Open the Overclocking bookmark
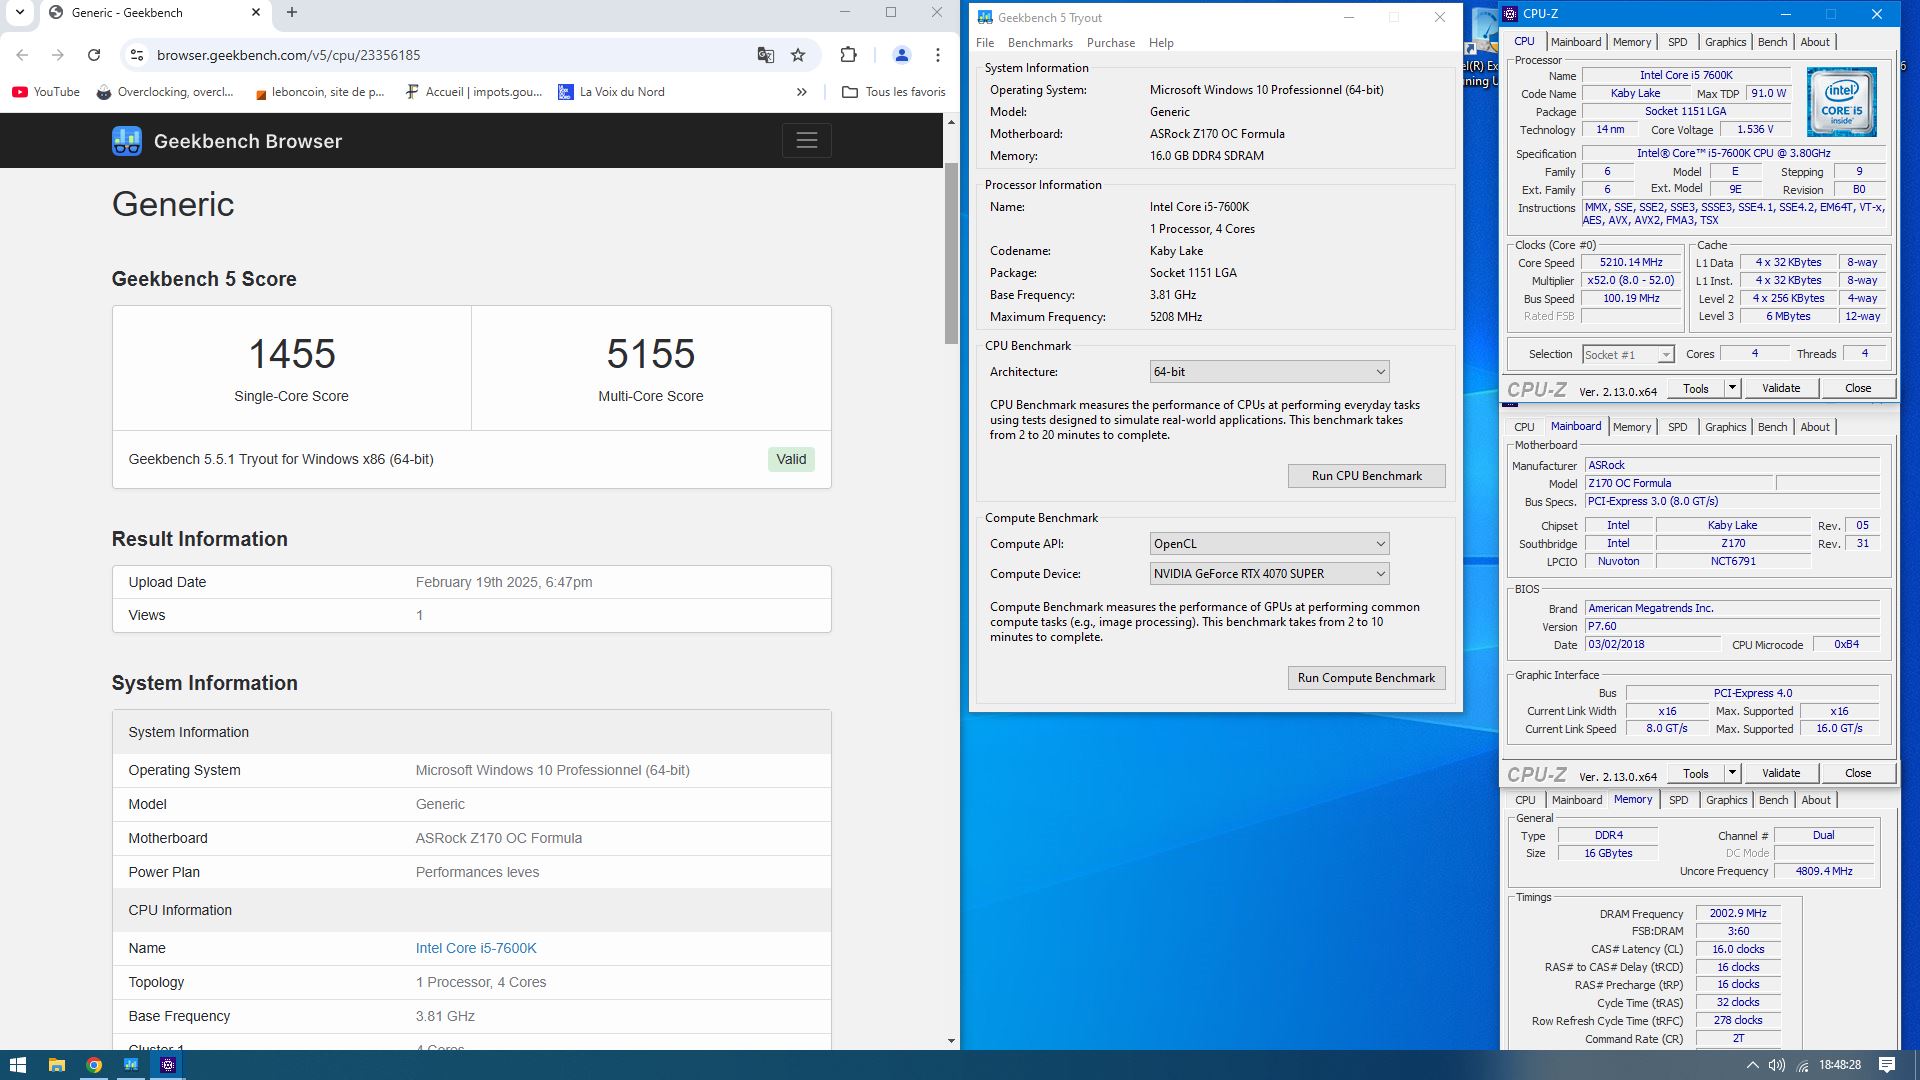Image resolution: width=1920 pixels, height=1080 pixels. coord(165,92)
